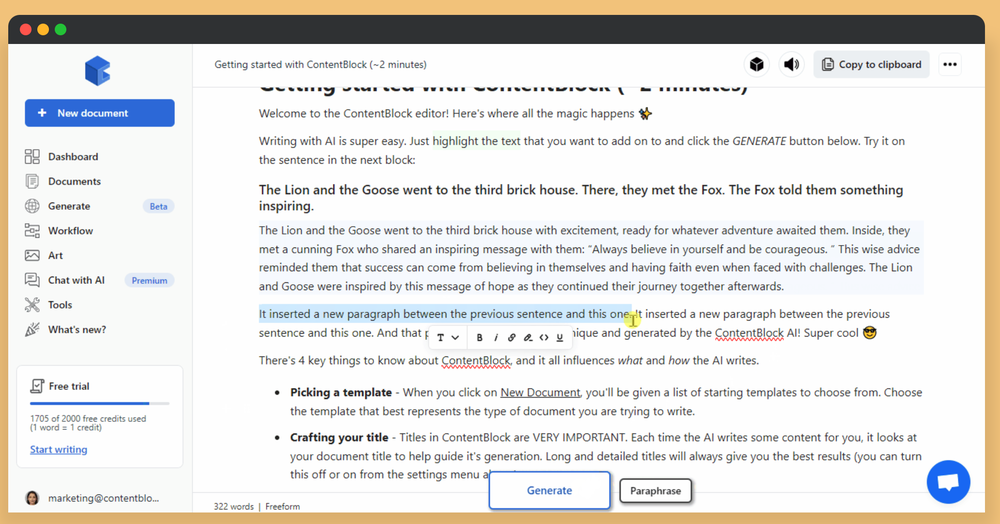Click the Generate button

549,490
